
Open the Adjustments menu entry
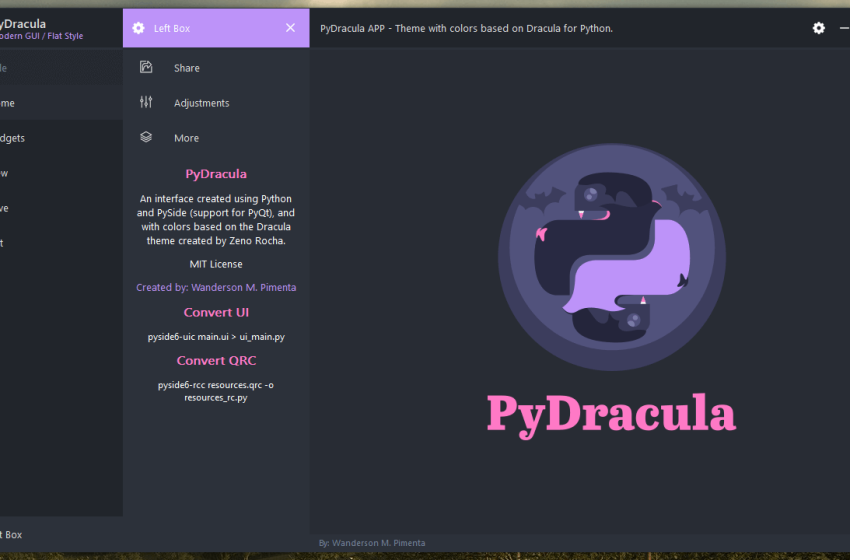pos(216,103)
